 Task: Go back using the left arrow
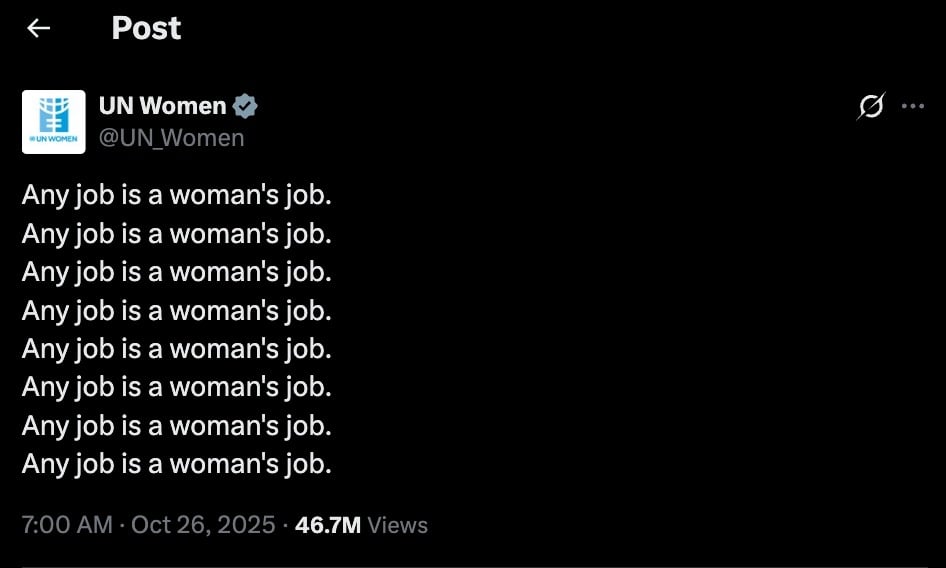tap(38, 28)
